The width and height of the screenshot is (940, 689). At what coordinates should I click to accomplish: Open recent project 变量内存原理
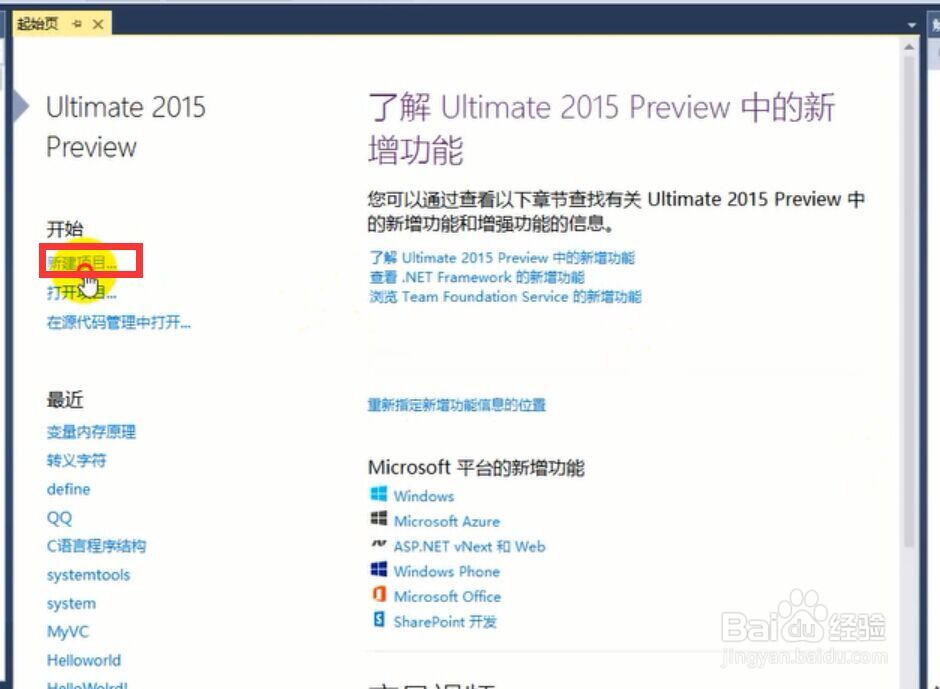click(x=91, y=431)
